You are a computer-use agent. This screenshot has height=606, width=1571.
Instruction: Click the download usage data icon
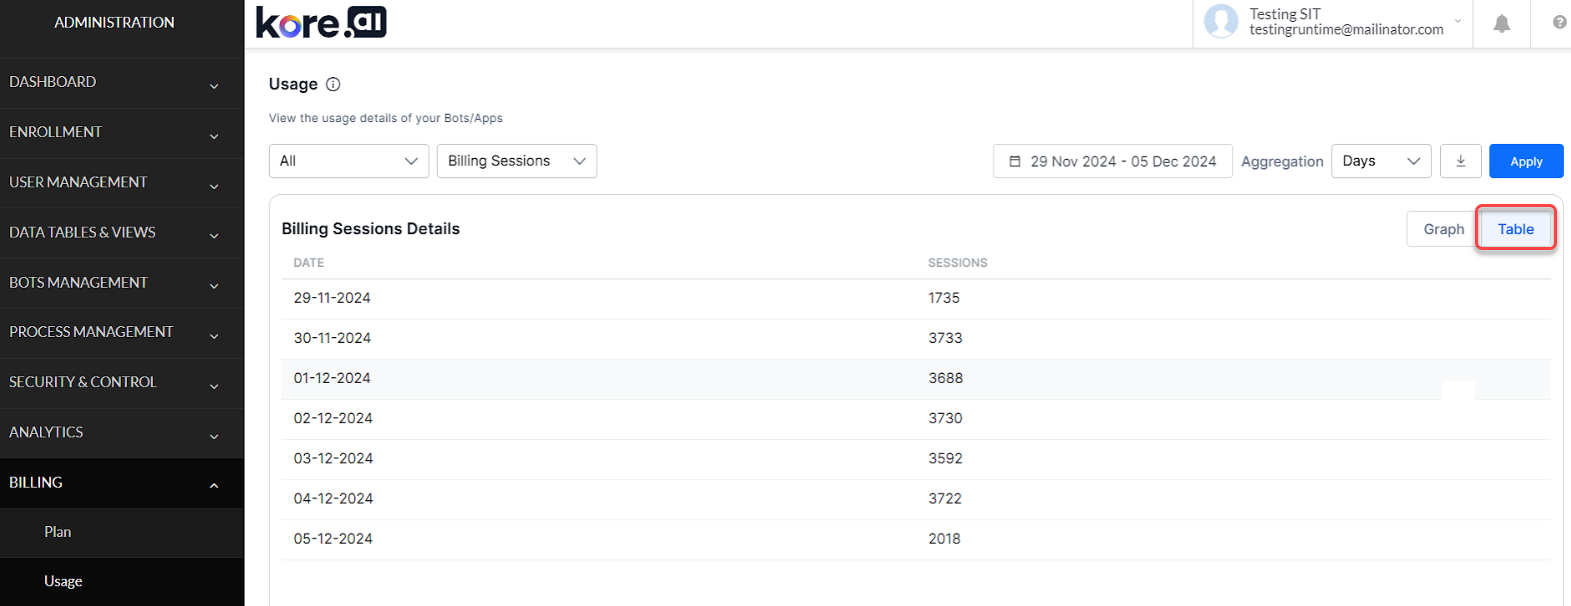pyautogui.click(x=1460, y=161)
